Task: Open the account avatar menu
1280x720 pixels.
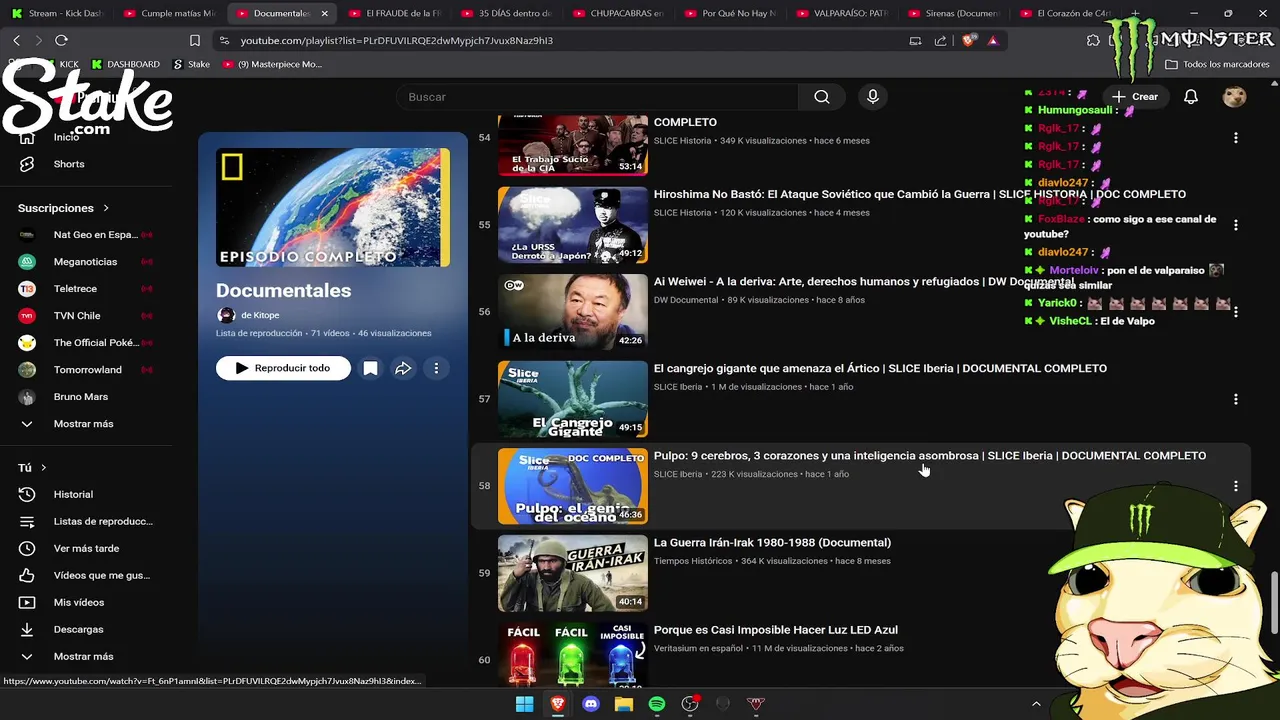Action: 1235,97
